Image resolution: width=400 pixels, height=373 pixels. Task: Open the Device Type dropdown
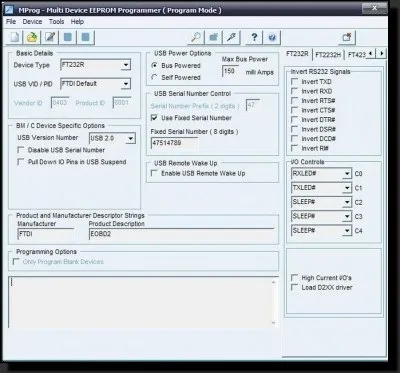[126, 65]
